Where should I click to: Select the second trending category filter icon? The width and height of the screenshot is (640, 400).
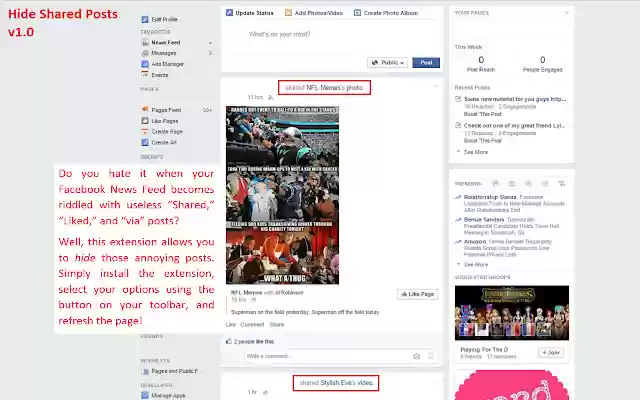[x=512, y=184]
